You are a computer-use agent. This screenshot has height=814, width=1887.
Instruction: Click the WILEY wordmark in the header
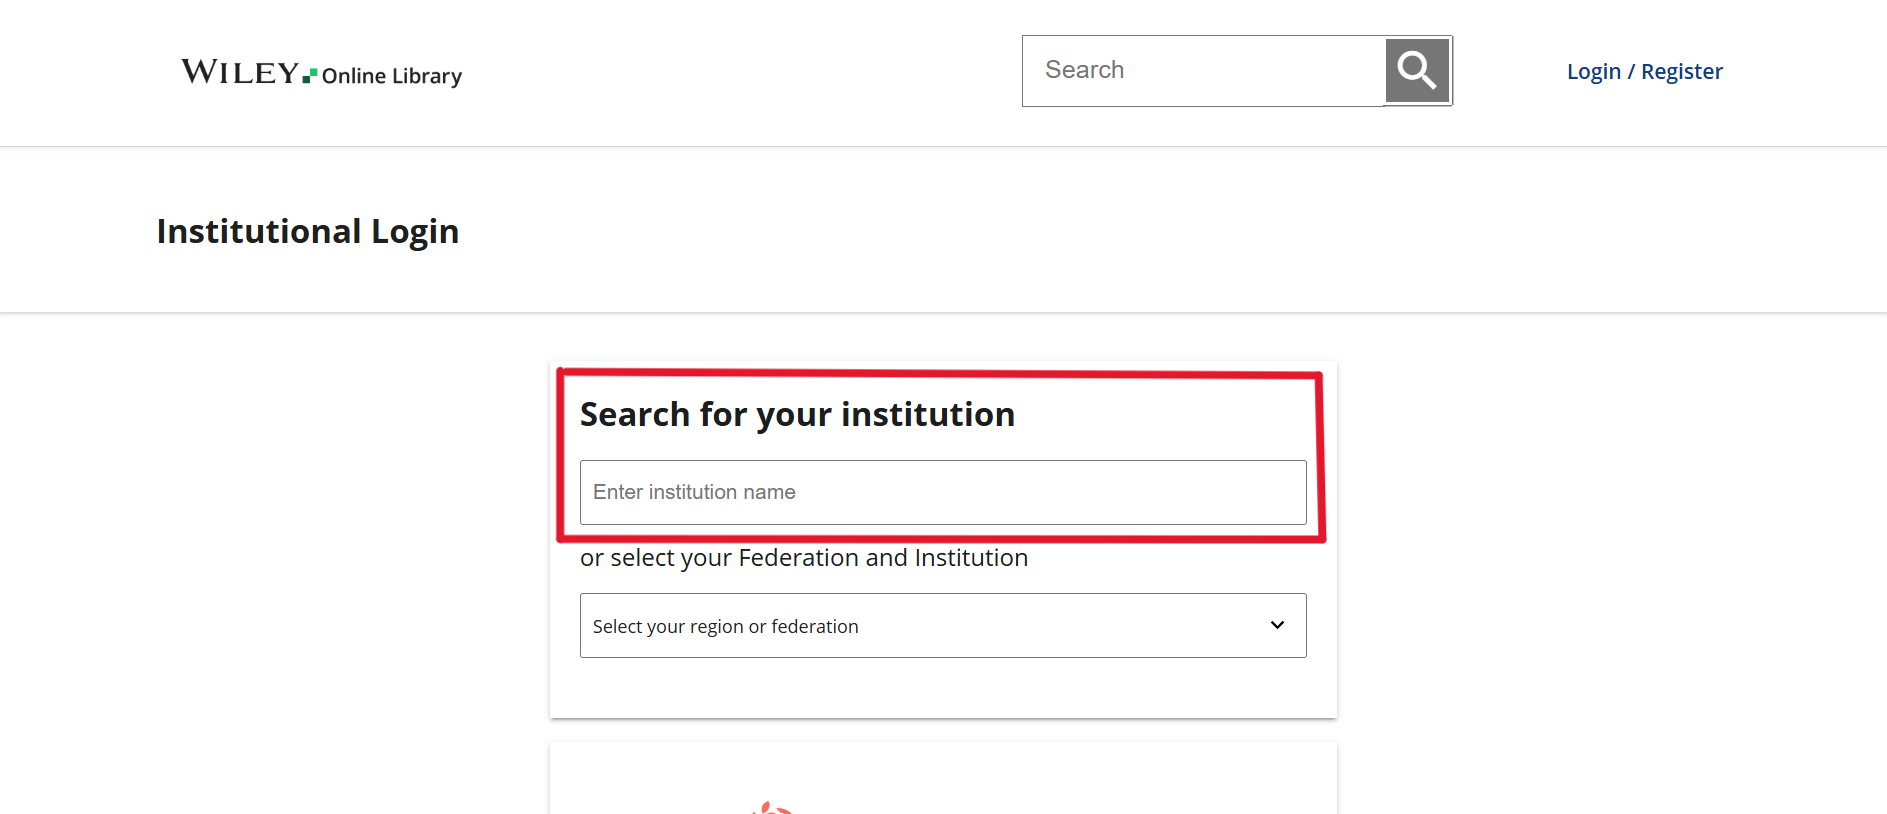click(240, 72)
